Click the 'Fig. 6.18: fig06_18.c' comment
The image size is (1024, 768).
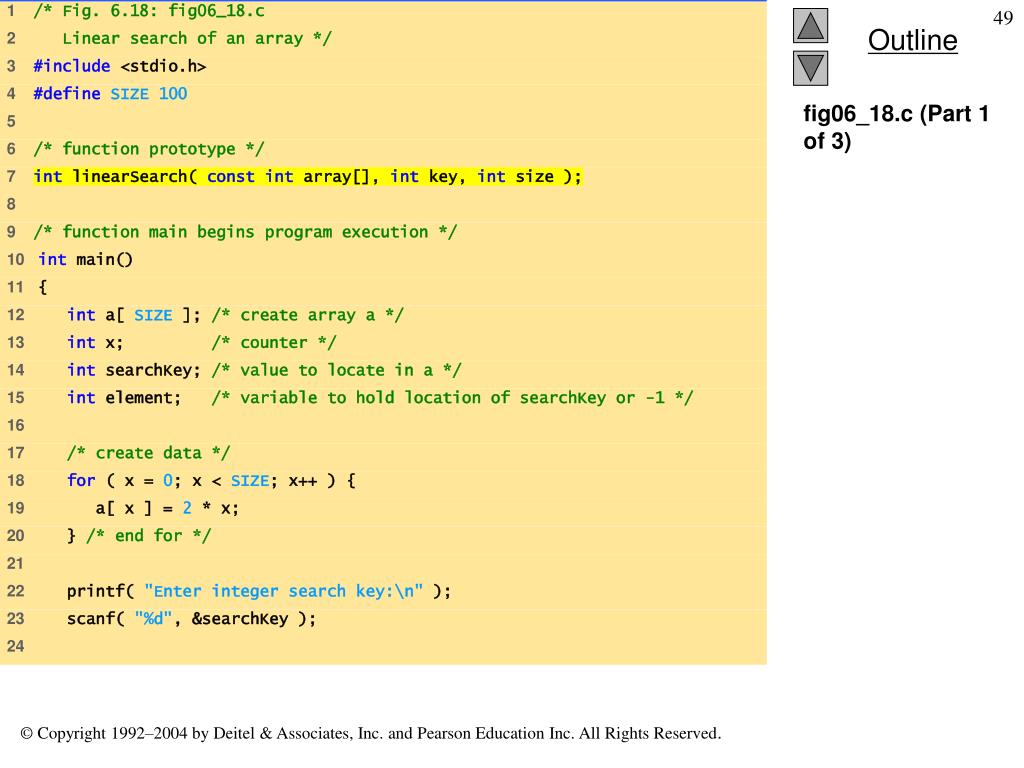pyautogui.click(x=149, y=10)
